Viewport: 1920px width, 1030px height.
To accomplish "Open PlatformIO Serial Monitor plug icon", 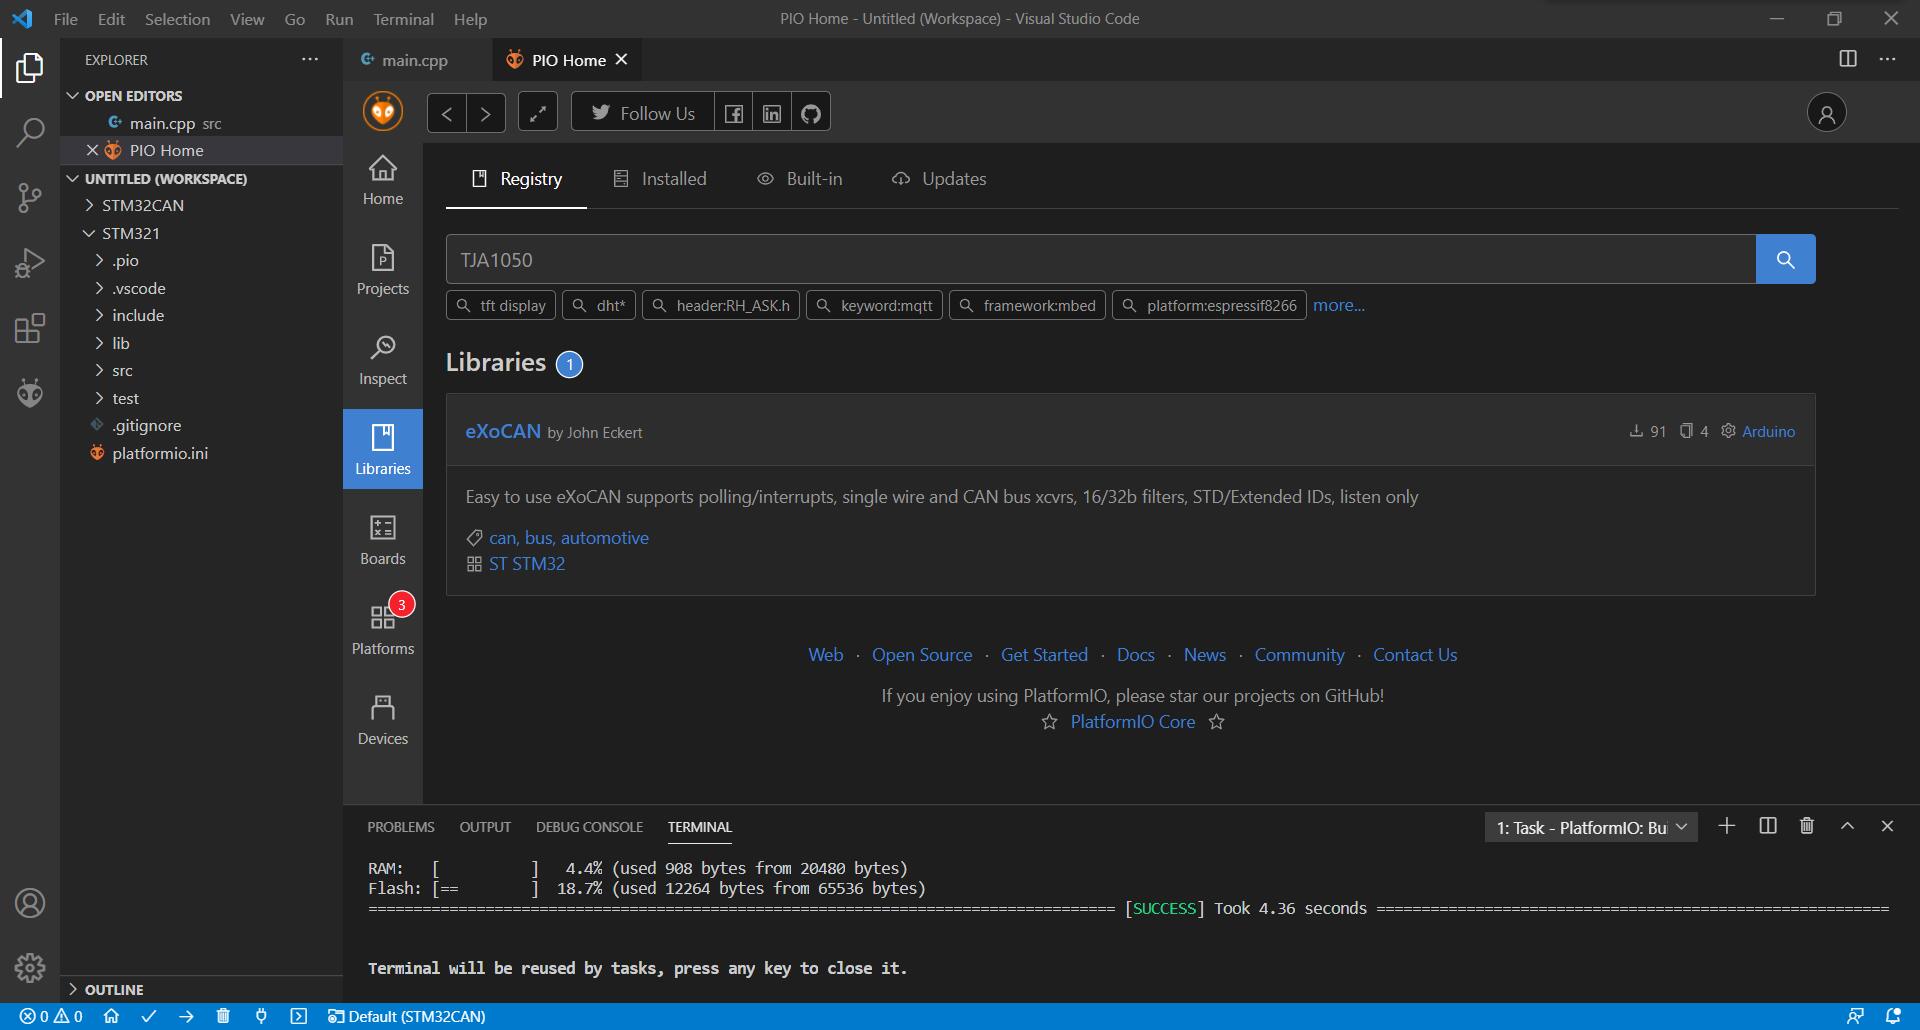I will pos(261,1016).
